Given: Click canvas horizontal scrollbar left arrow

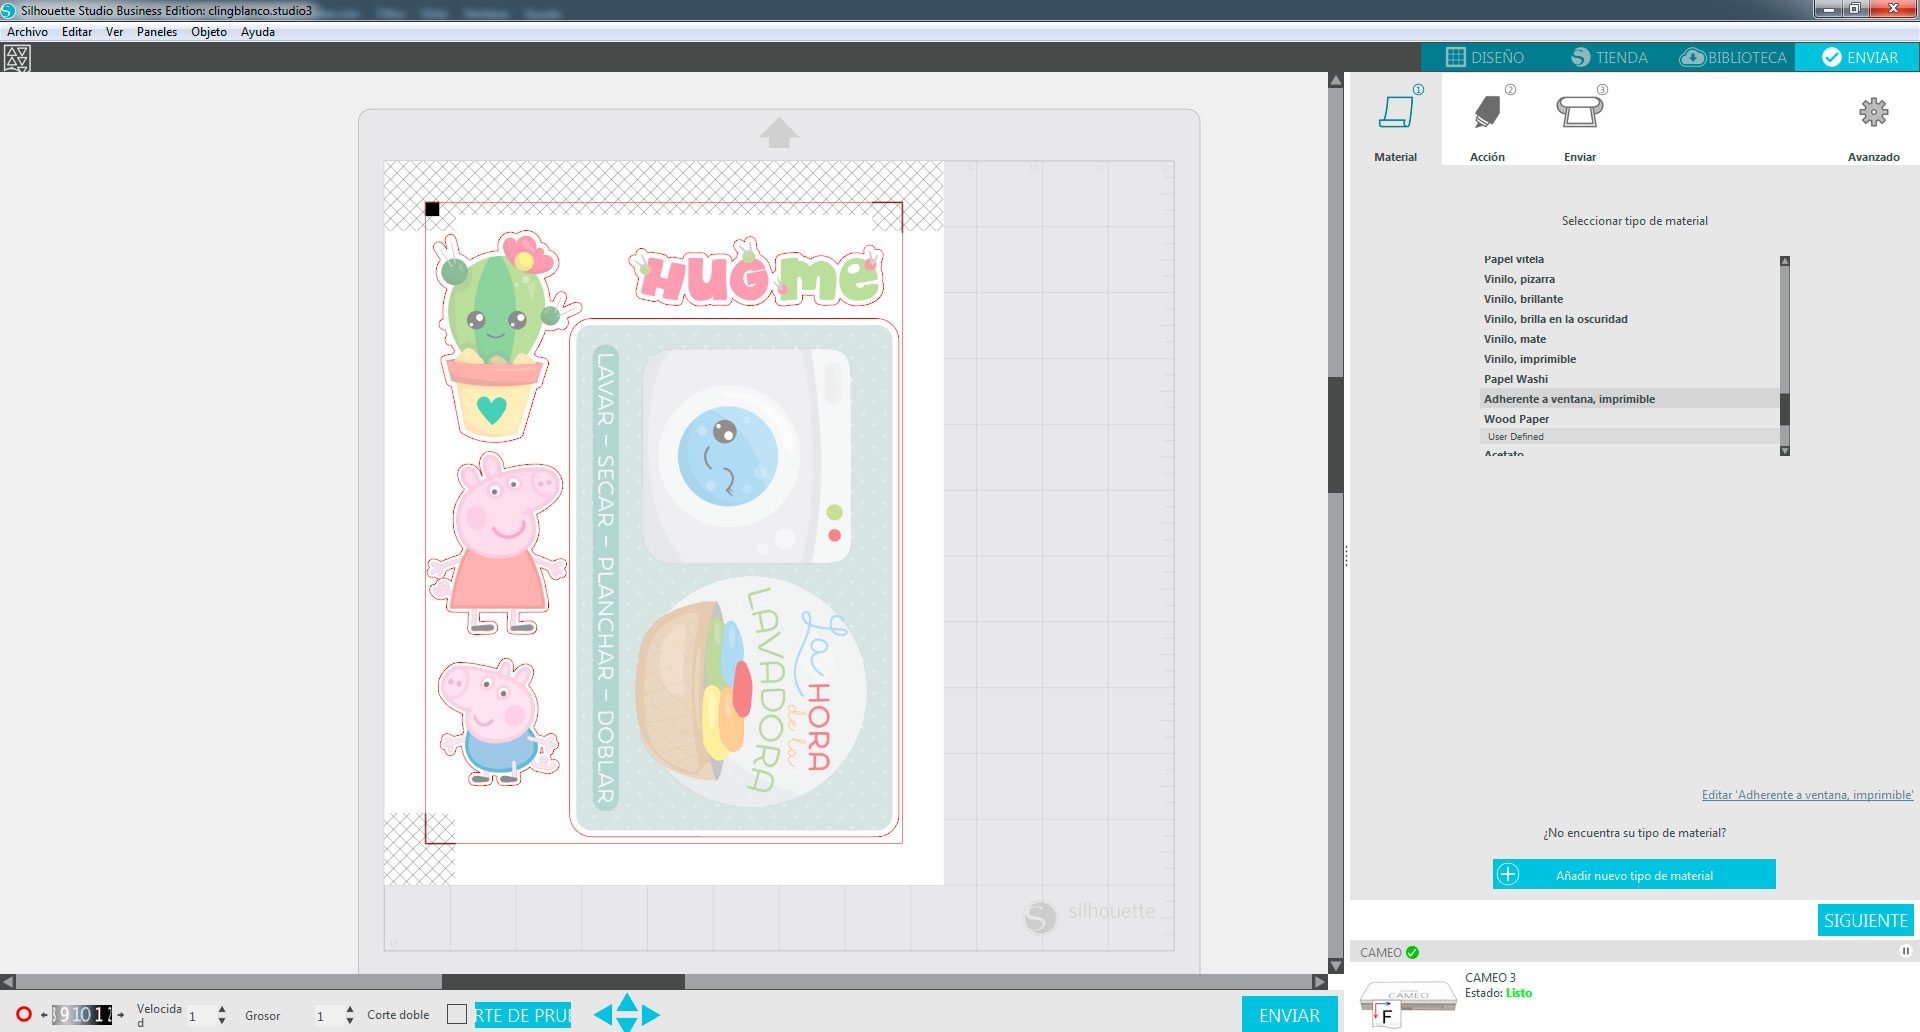Looking at the screenshot, I should (8, 982).
